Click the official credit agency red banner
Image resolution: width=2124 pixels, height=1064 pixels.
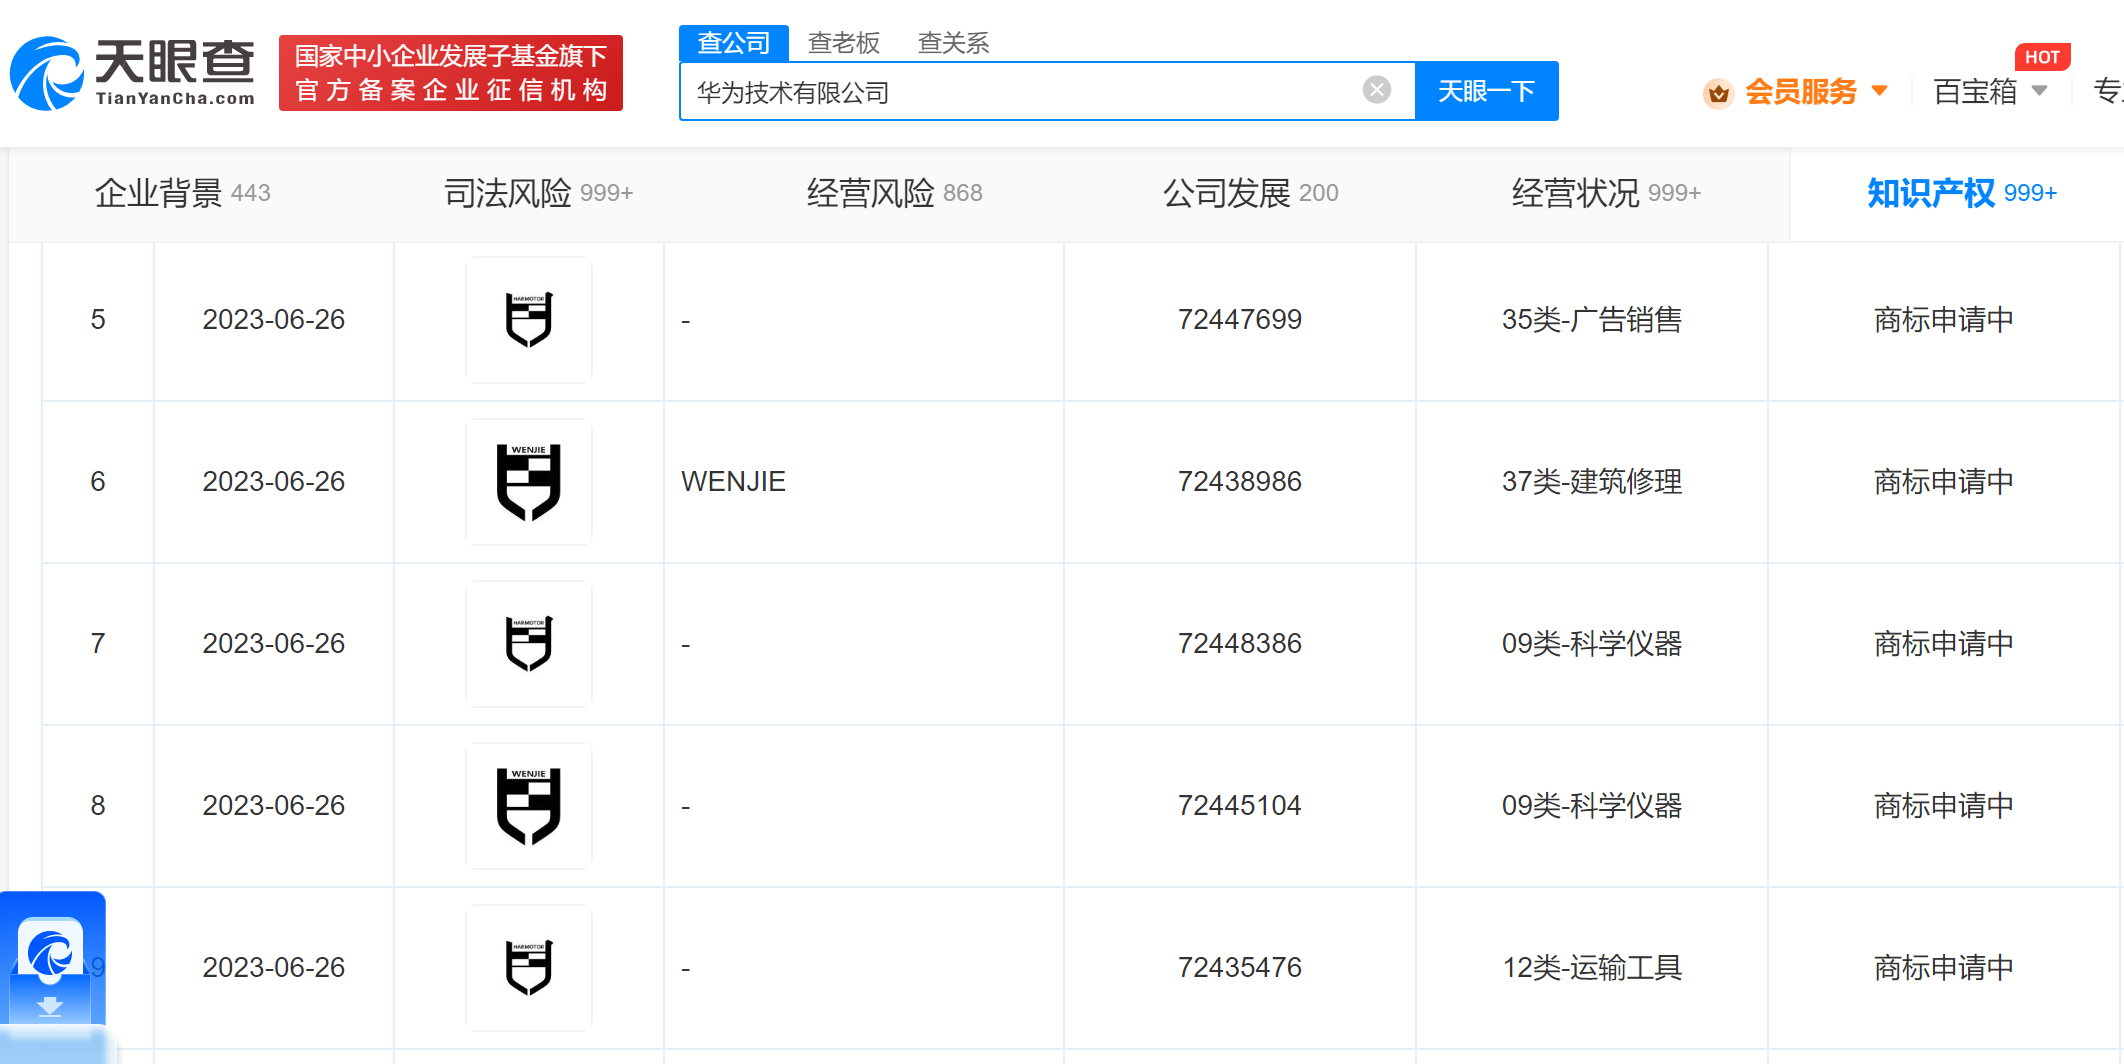point(451,73)
